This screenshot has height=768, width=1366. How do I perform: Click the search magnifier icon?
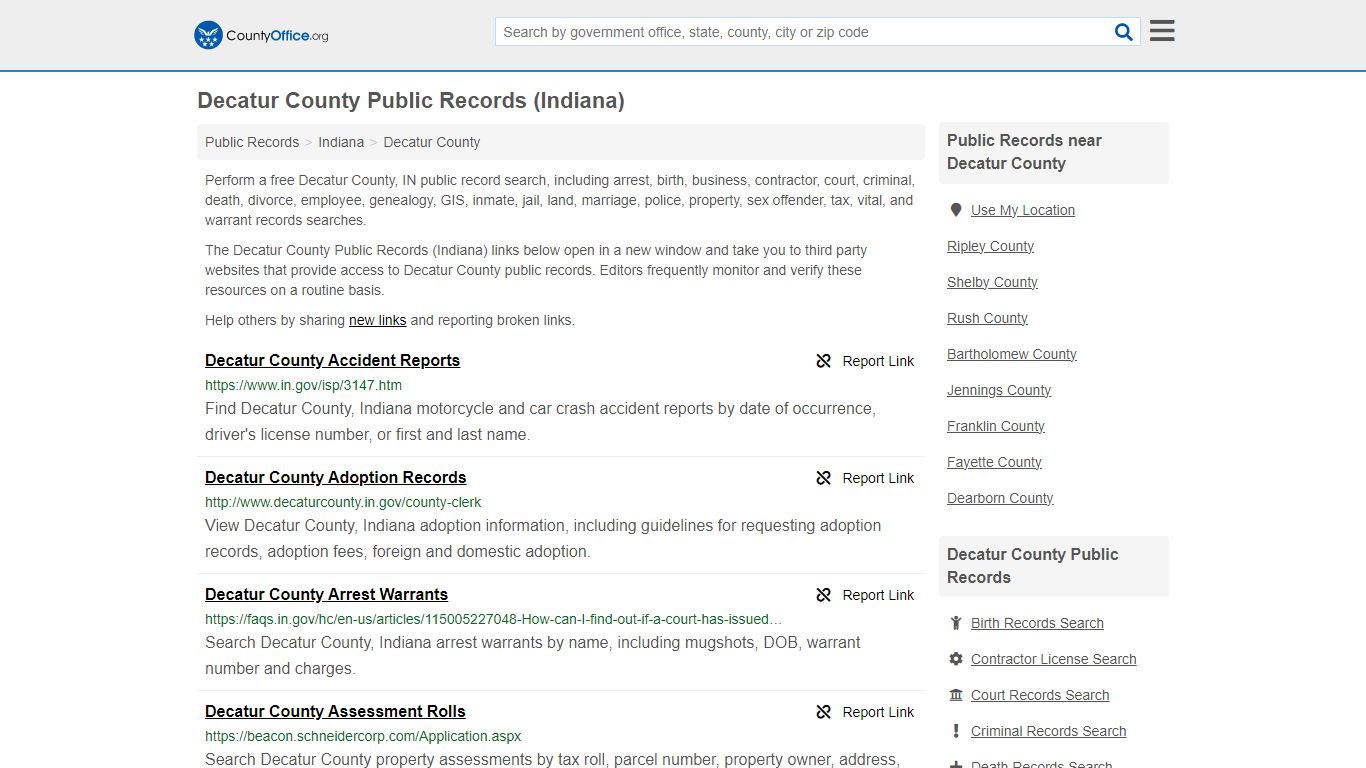coord(1124,32)
